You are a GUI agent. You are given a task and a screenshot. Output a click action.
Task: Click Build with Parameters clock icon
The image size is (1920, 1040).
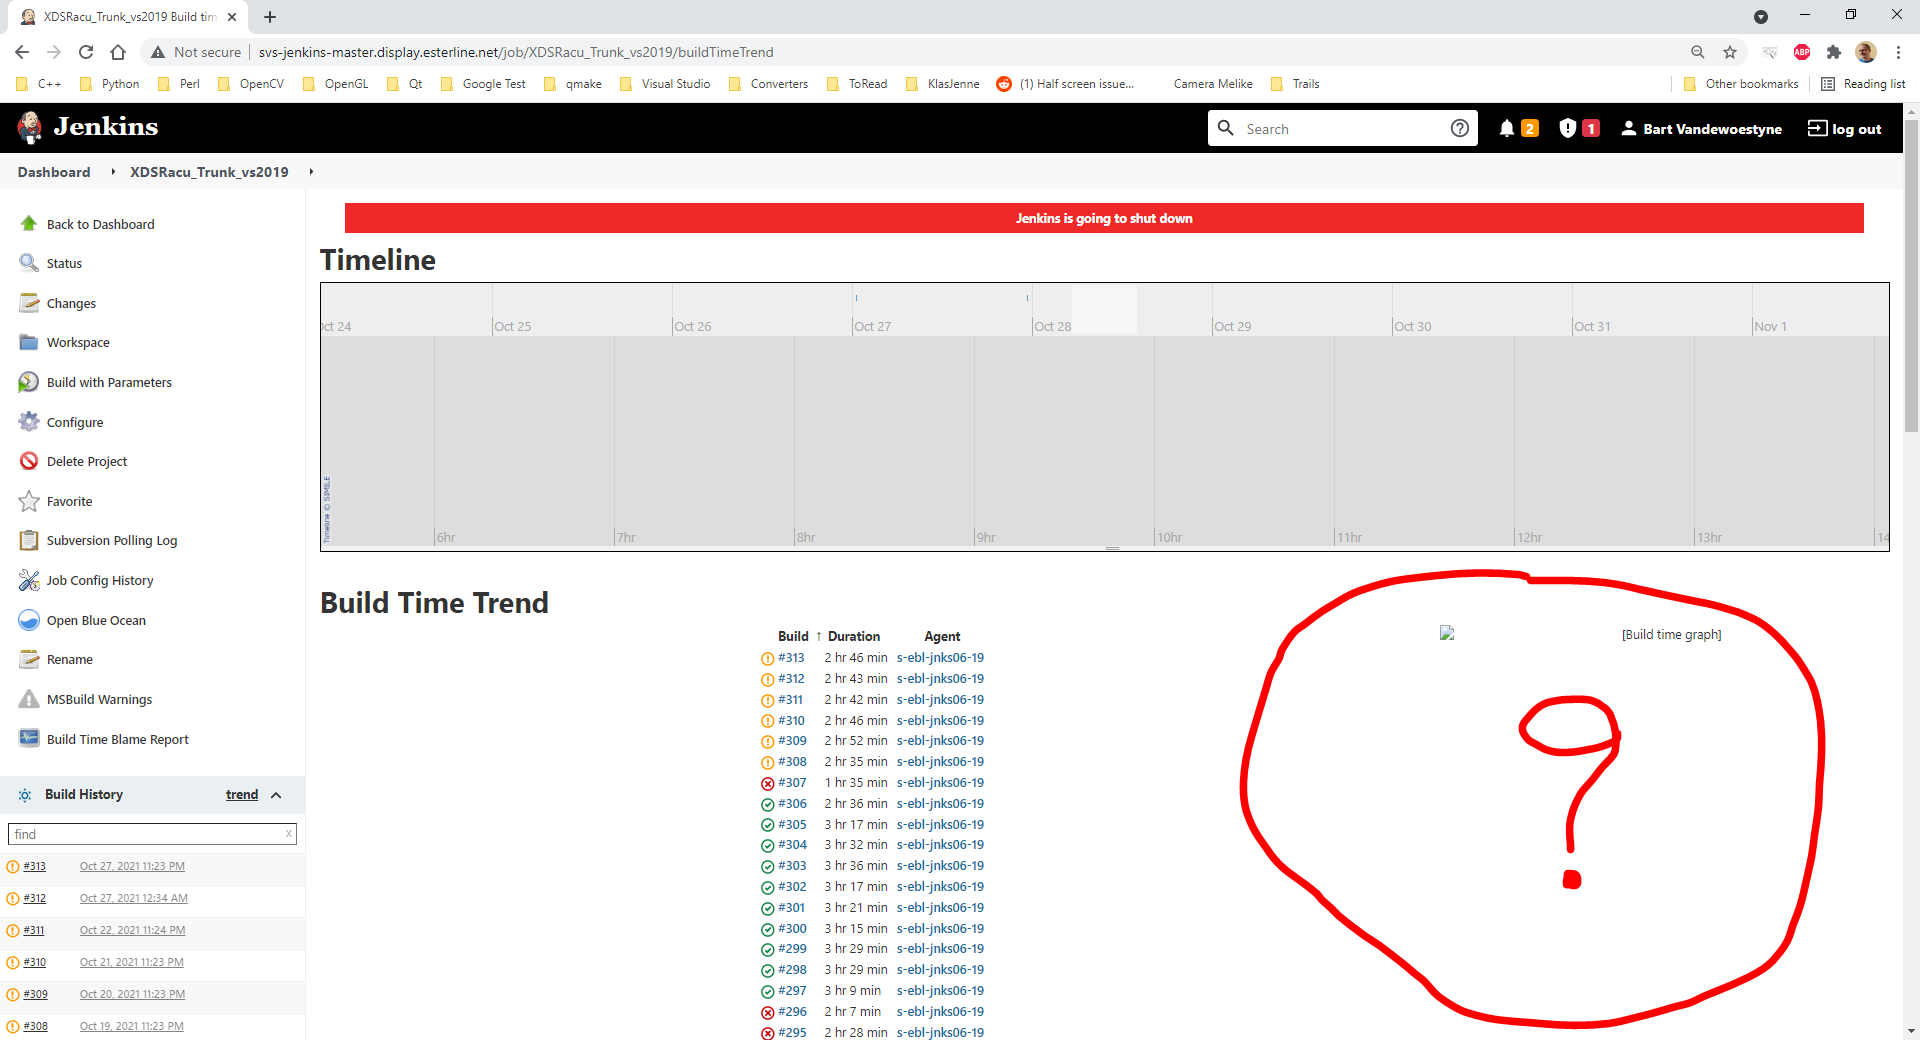(29, 382)
